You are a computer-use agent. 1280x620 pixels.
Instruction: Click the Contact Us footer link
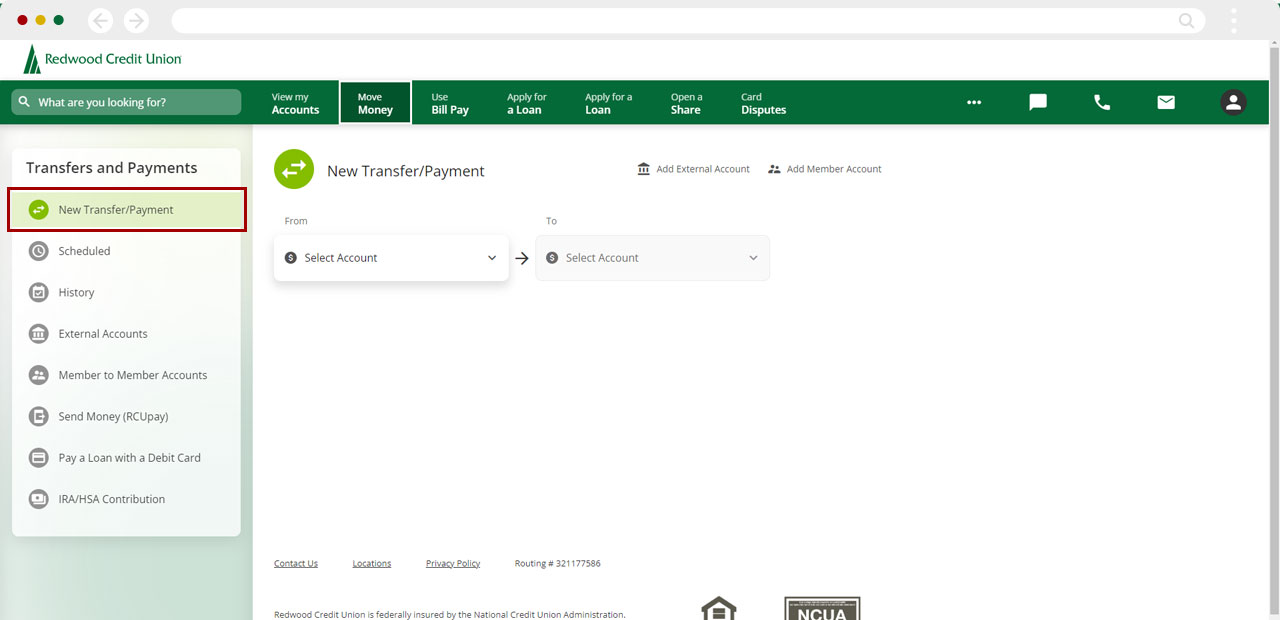coord(296,564)
